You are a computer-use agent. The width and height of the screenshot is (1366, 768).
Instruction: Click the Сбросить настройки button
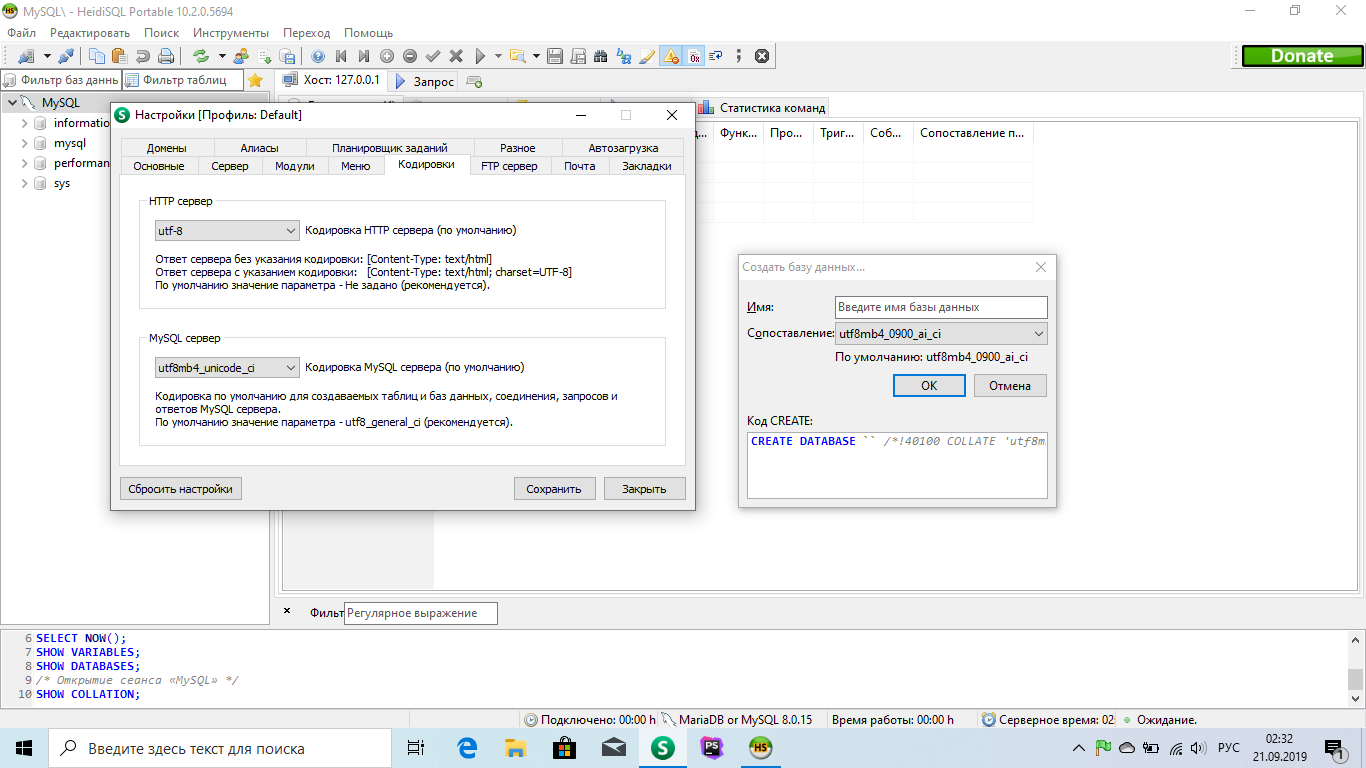181,489
